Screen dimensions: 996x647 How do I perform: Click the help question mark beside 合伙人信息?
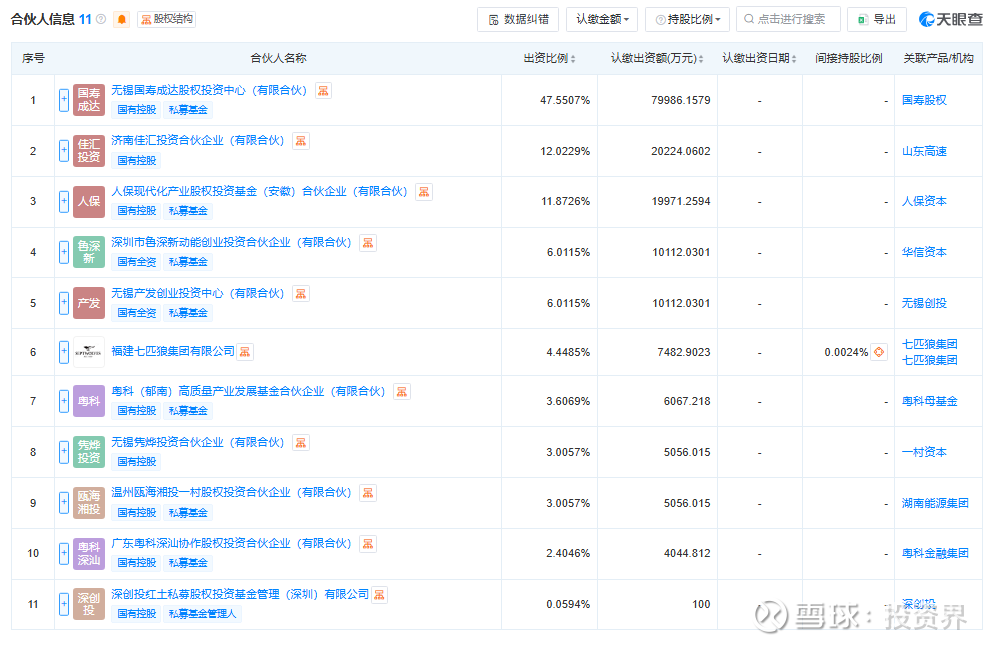(101, 19)
